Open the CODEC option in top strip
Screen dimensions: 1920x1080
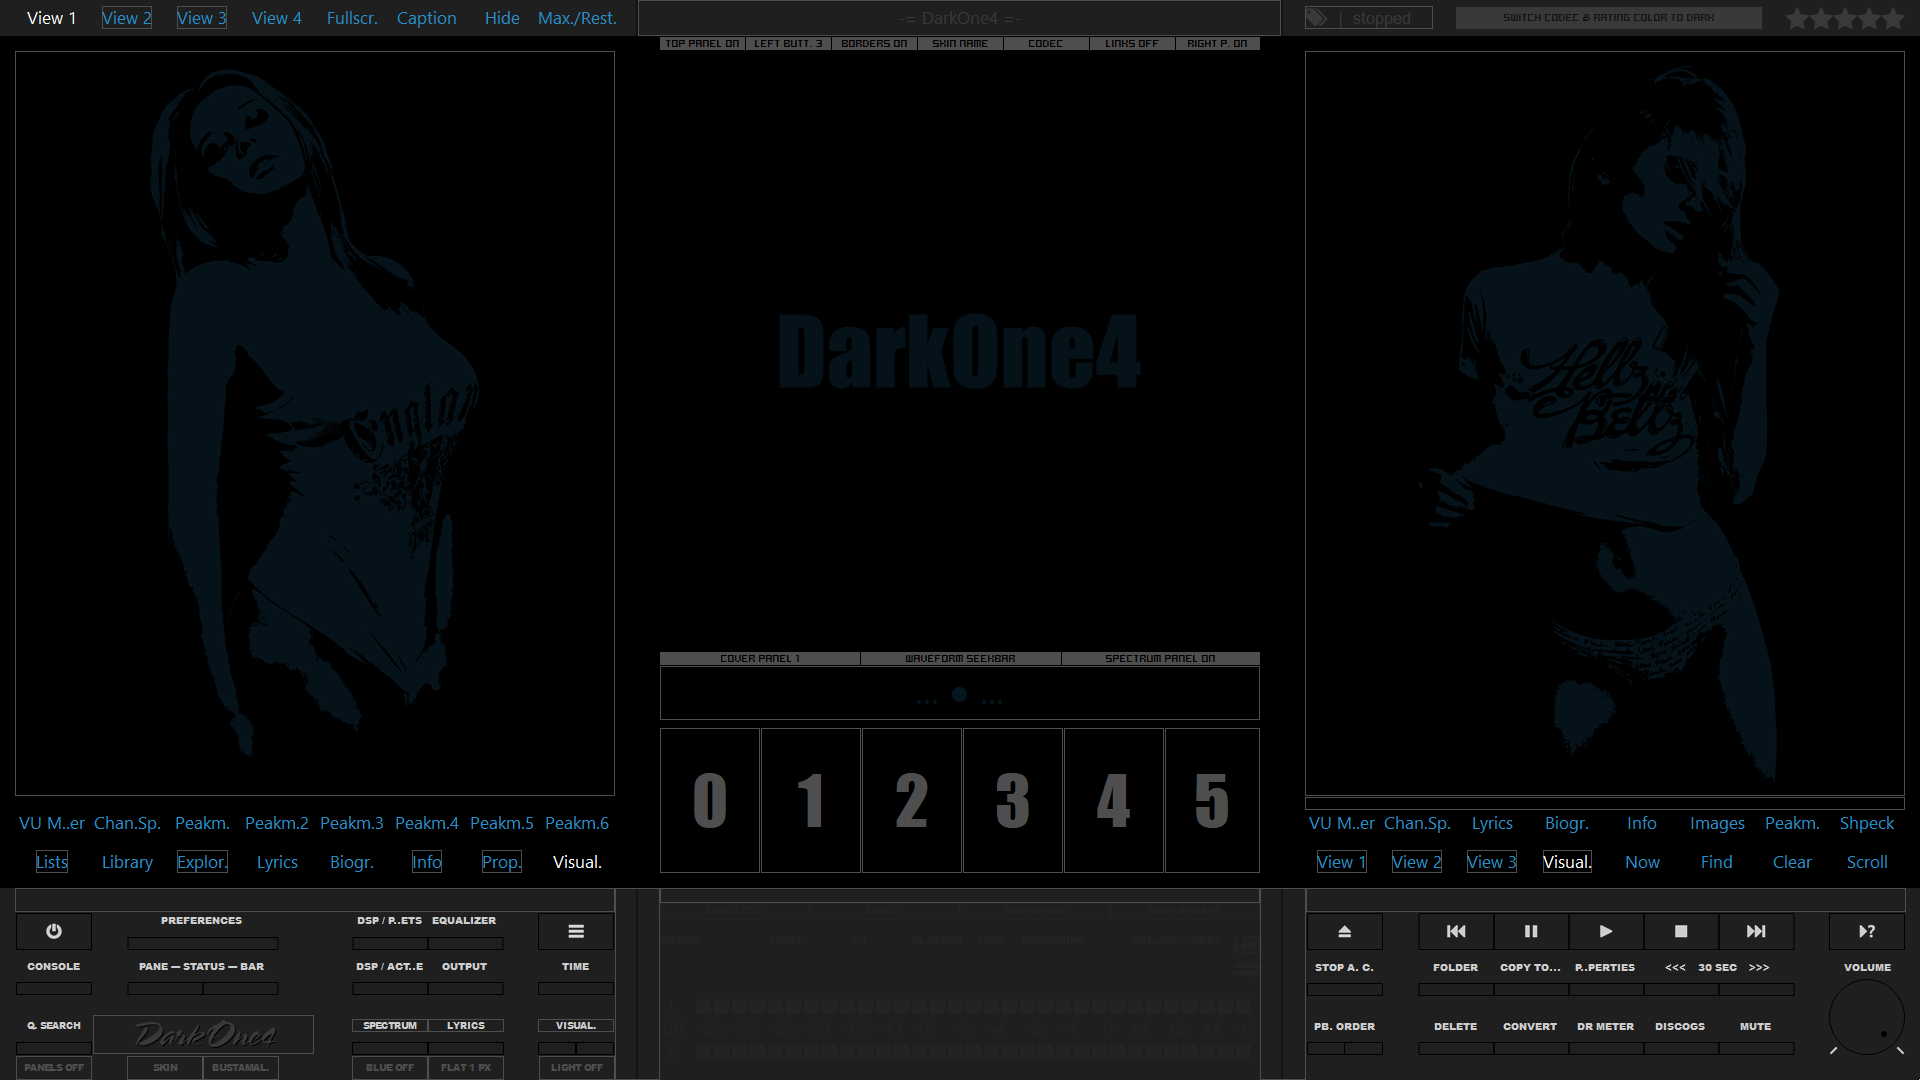click(x=1045, y=44)
